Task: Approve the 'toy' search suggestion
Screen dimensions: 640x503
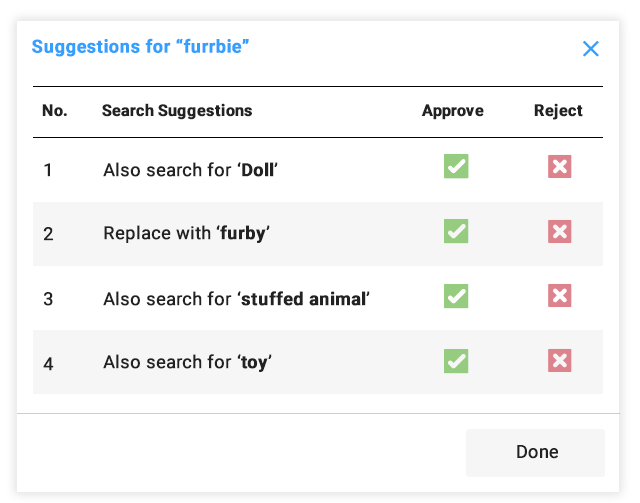Action: pyautogui.click(x=456, y=361)
